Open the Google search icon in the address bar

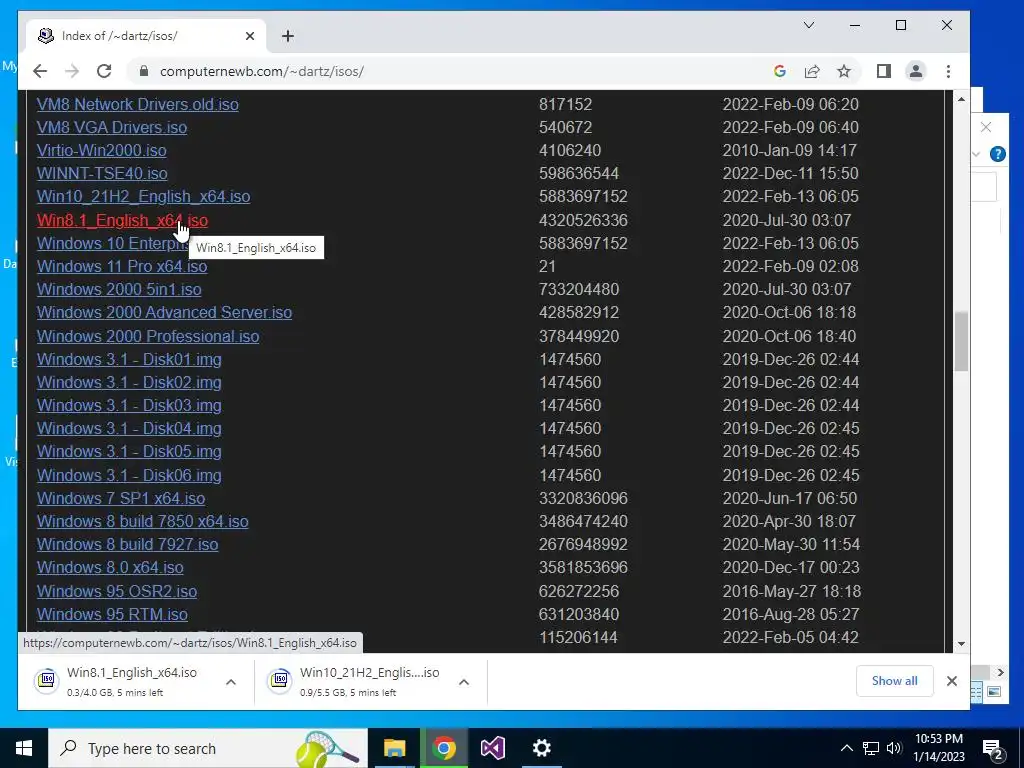tap(779, 71)
